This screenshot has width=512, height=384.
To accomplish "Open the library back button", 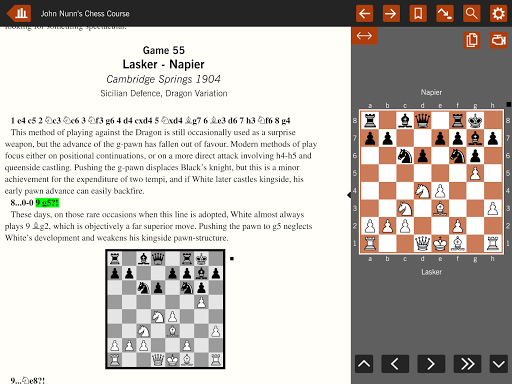I will pyautogui.click(x=19, y=13).
